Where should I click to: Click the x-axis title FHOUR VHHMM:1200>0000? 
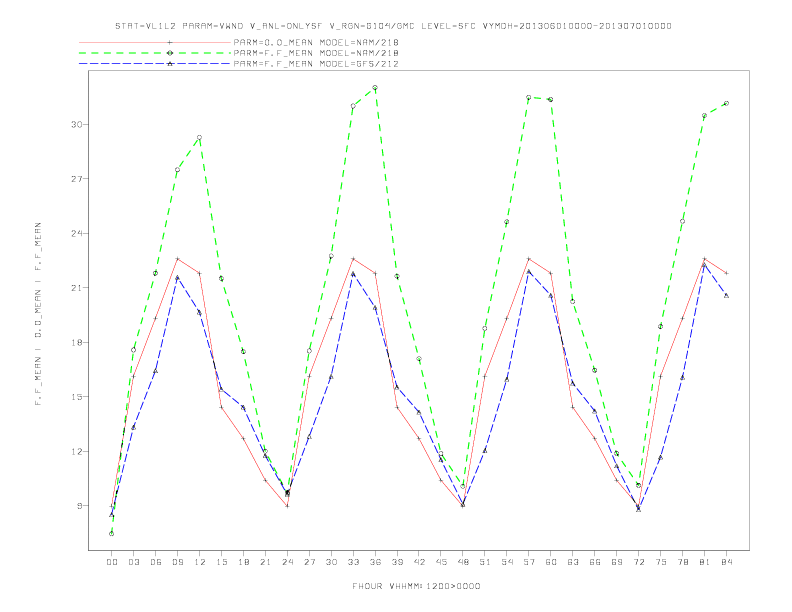416,586
